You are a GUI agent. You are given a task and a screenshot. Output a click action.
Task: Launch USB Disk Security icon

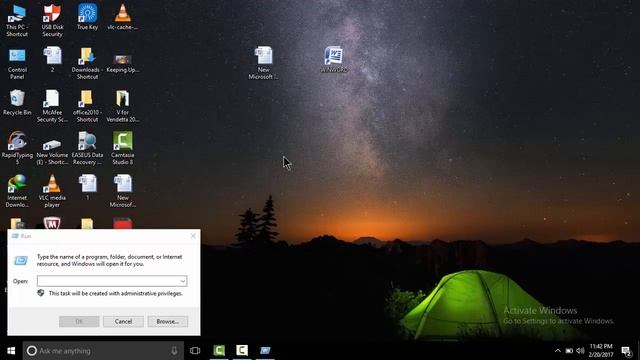pyautogui.click(x=52, y=20)
